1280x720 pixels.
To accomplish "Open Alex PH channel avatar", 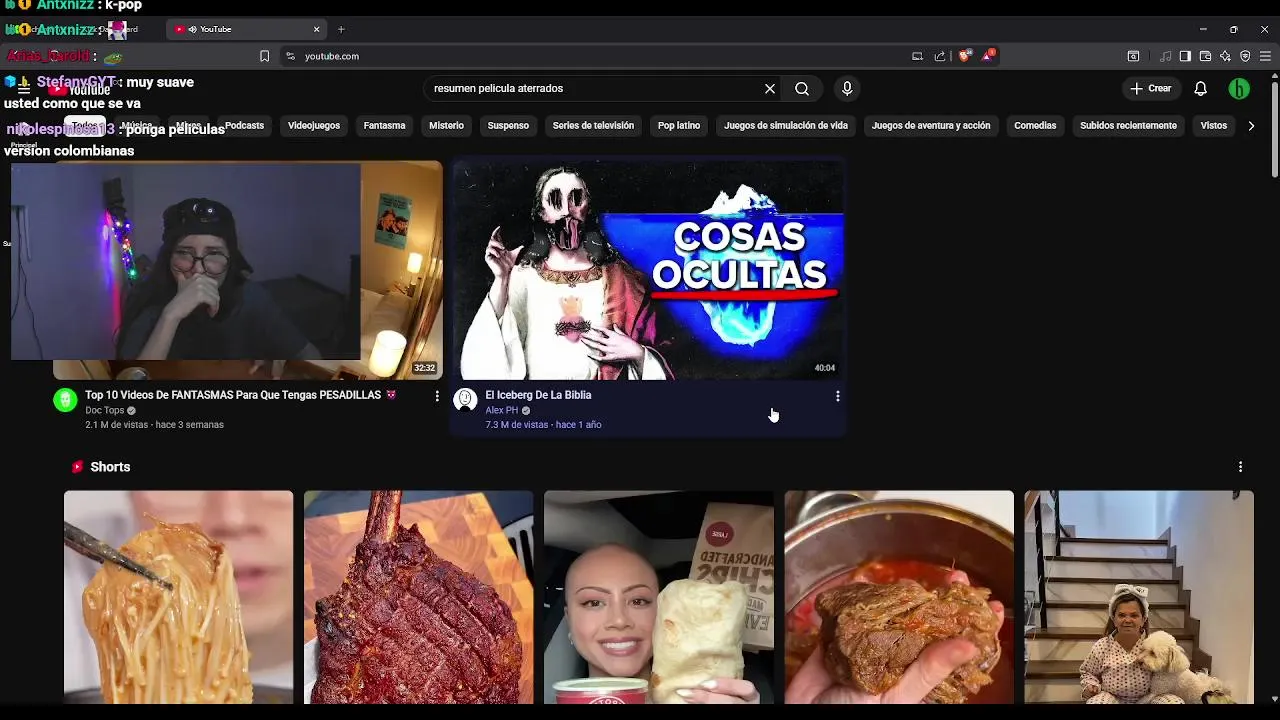I will click(x=465, y=401).
